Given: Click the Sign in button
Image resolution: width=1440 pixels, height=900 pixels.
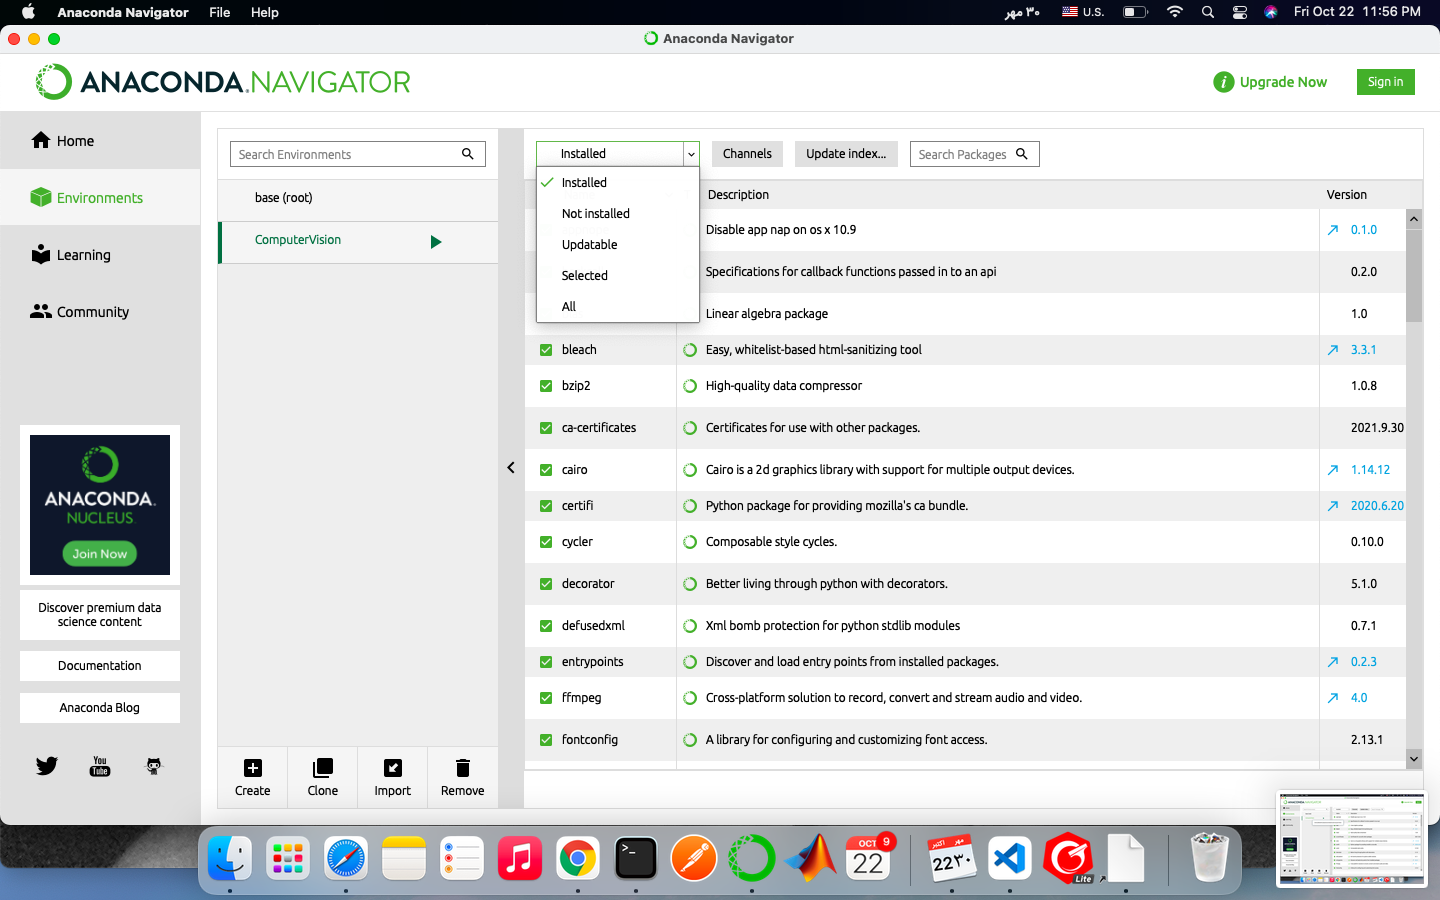Looking at the screenshot, I should (x=1385, y=82).
